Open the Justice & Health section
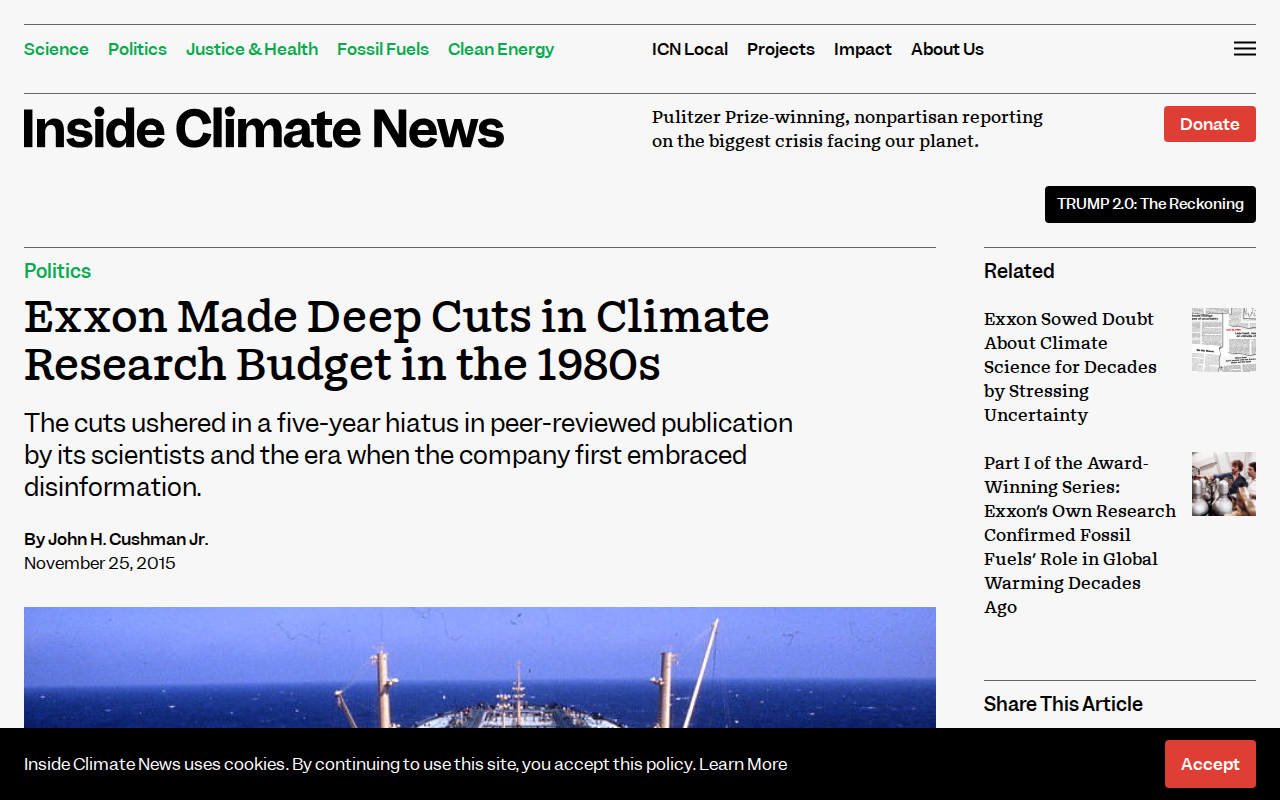This screenshot has width=1280, height=800. click(252, 49)
